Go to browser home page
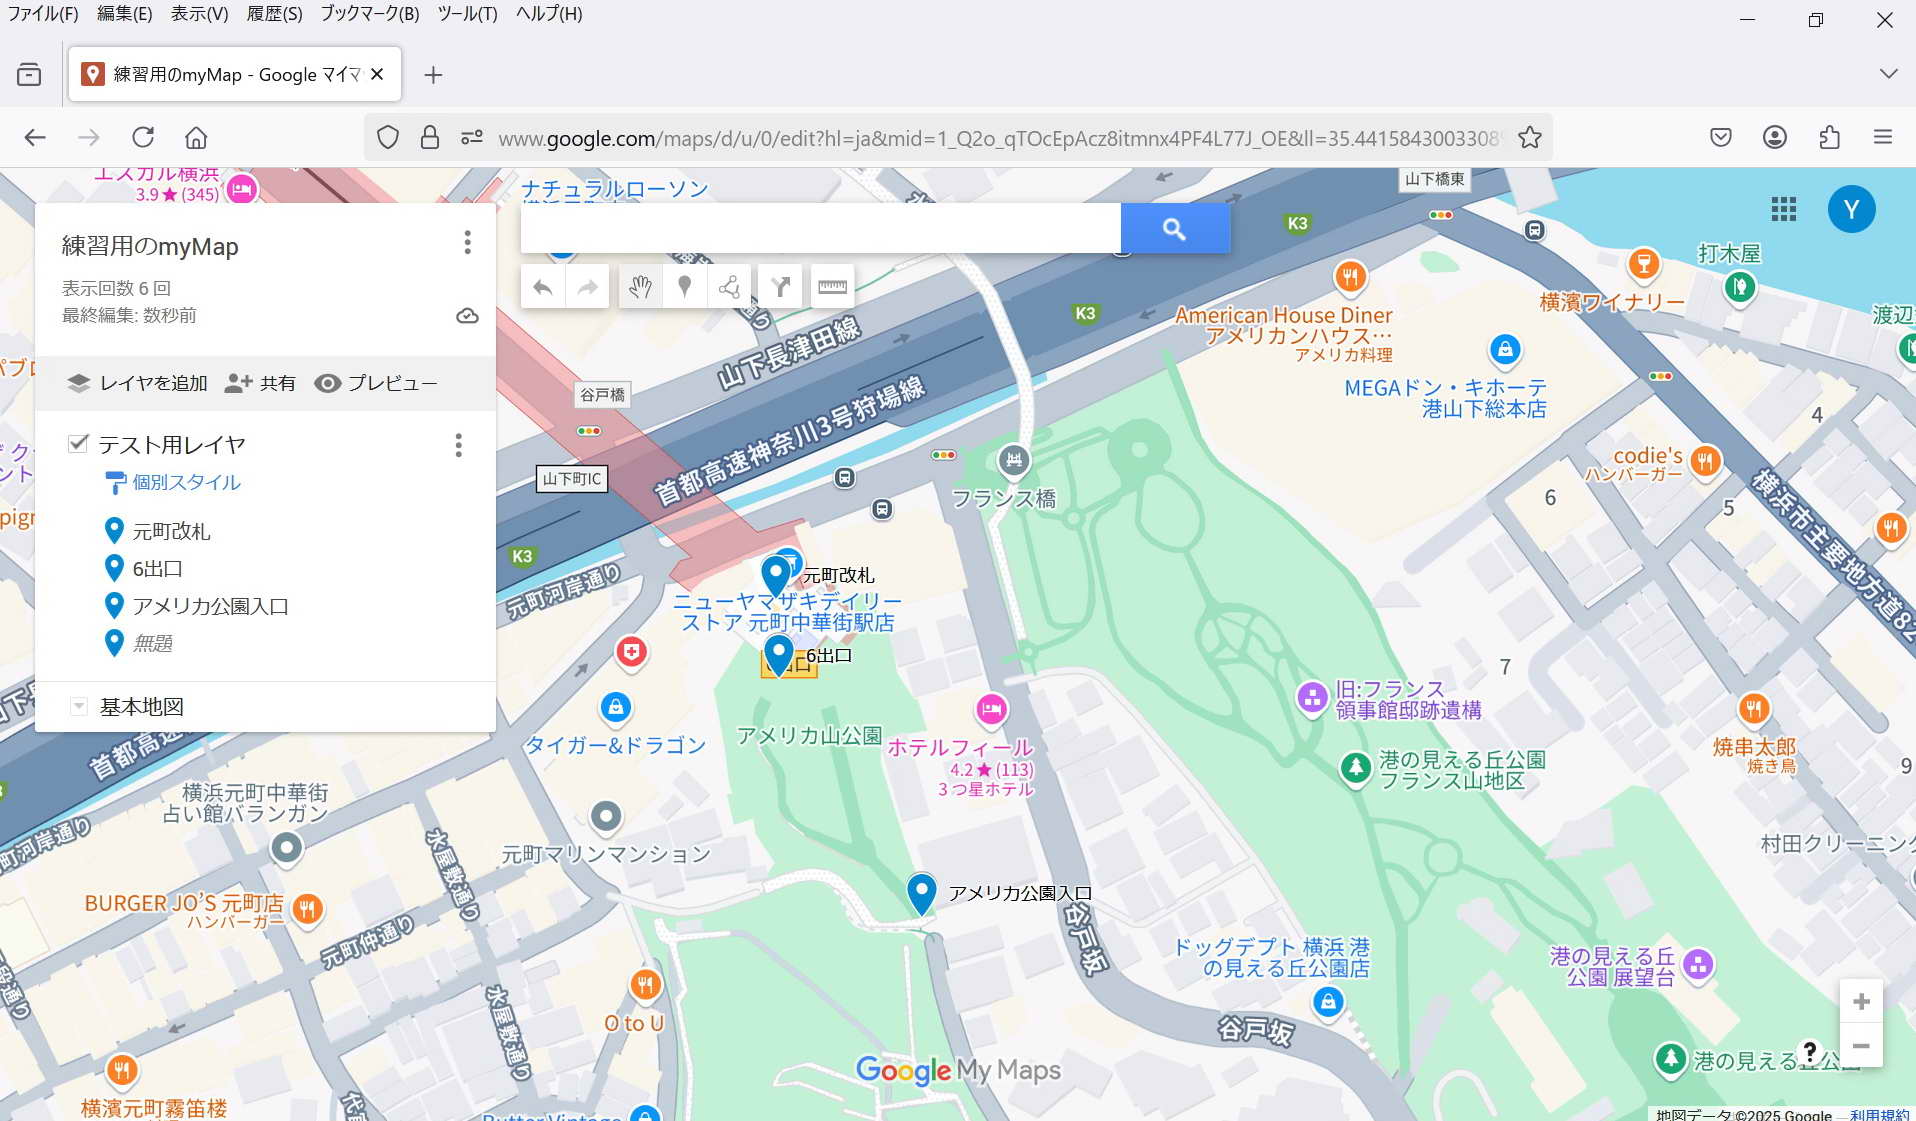The image size is (1916, 1121). coord(196,138)
